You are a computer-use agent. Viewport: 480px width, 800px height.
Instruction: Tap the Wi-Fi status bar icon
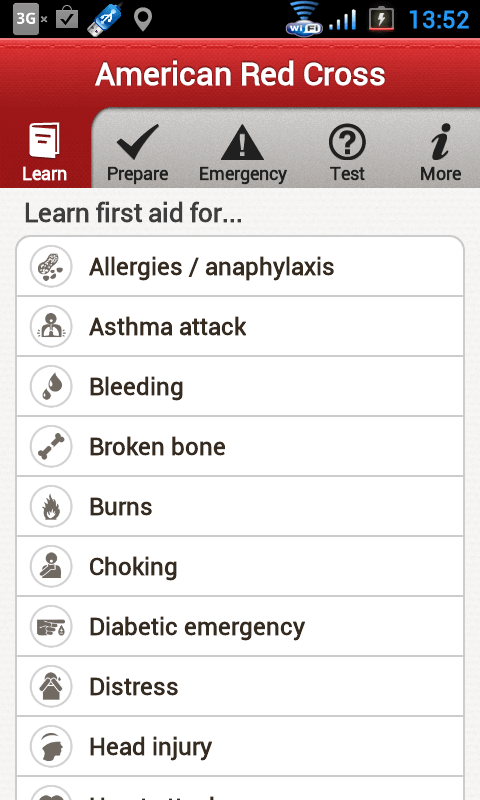pos(305,19)
